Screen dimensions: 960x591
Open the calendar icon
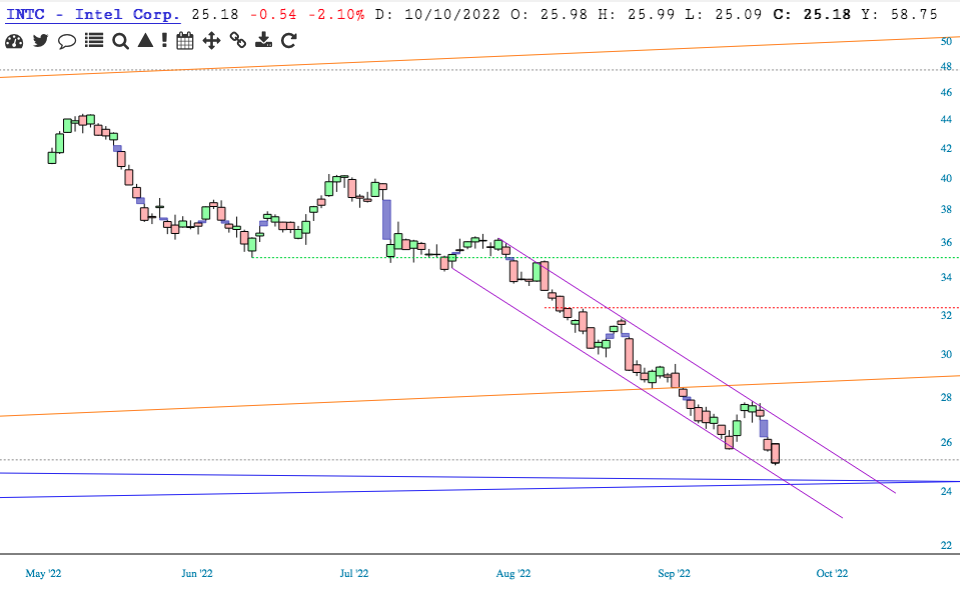(x=185, y=41)
